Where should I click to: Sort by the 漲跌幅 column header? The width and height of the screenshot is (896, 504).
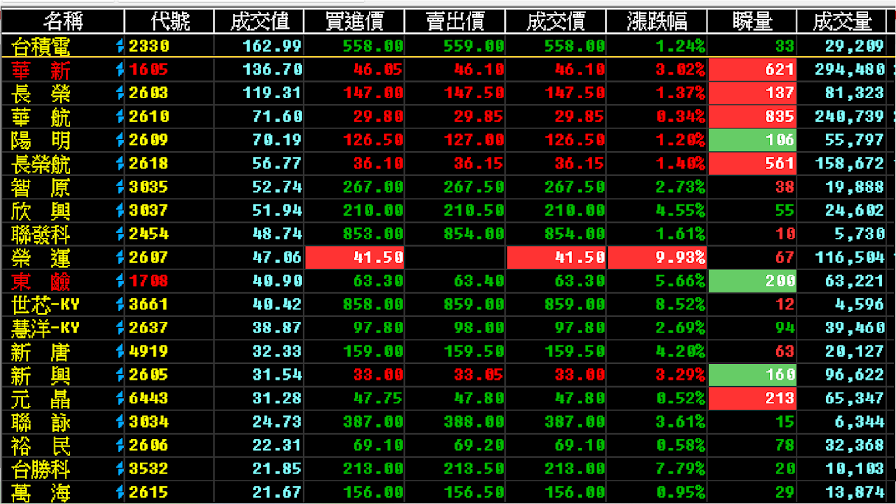657,22
